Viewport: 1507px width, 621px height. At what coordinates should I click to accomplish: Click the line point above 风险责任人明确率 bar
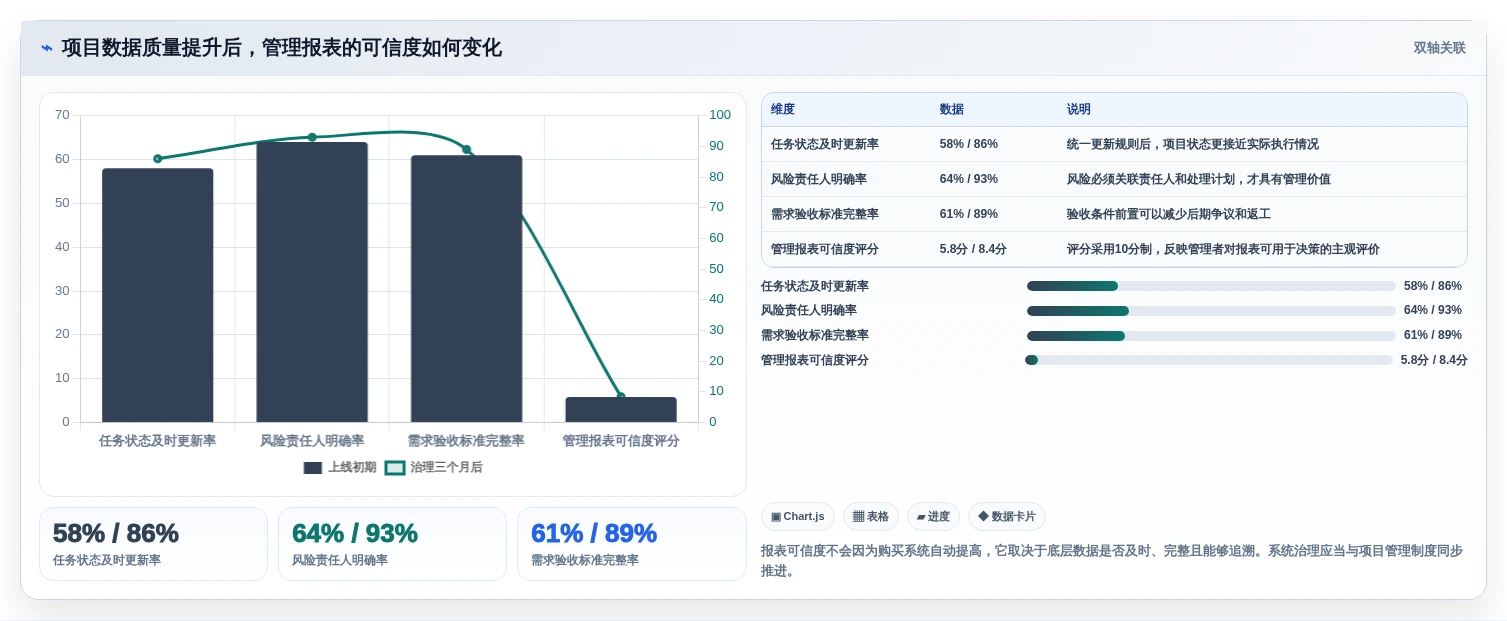[312, 137]
